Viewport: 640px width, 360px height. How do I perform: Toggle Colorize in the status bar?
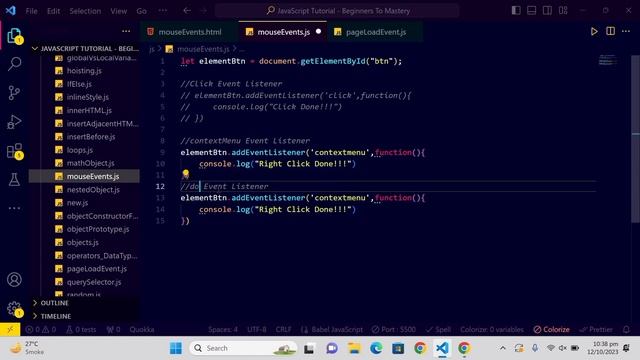(551, 329)
